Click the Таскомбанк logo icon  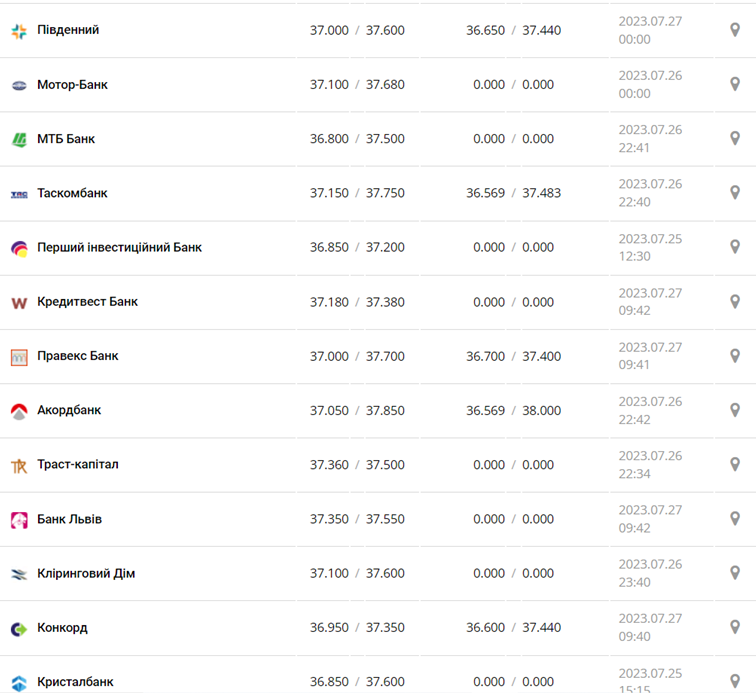pos(19,194)
